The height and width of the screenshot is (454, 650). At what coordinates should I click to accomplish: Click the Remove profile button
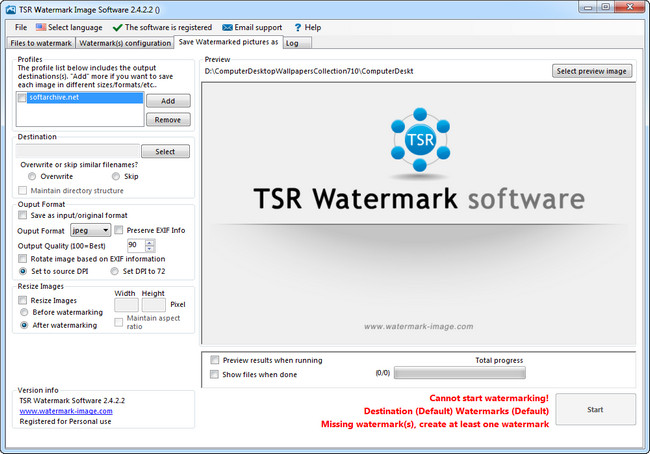coord(168,120)
